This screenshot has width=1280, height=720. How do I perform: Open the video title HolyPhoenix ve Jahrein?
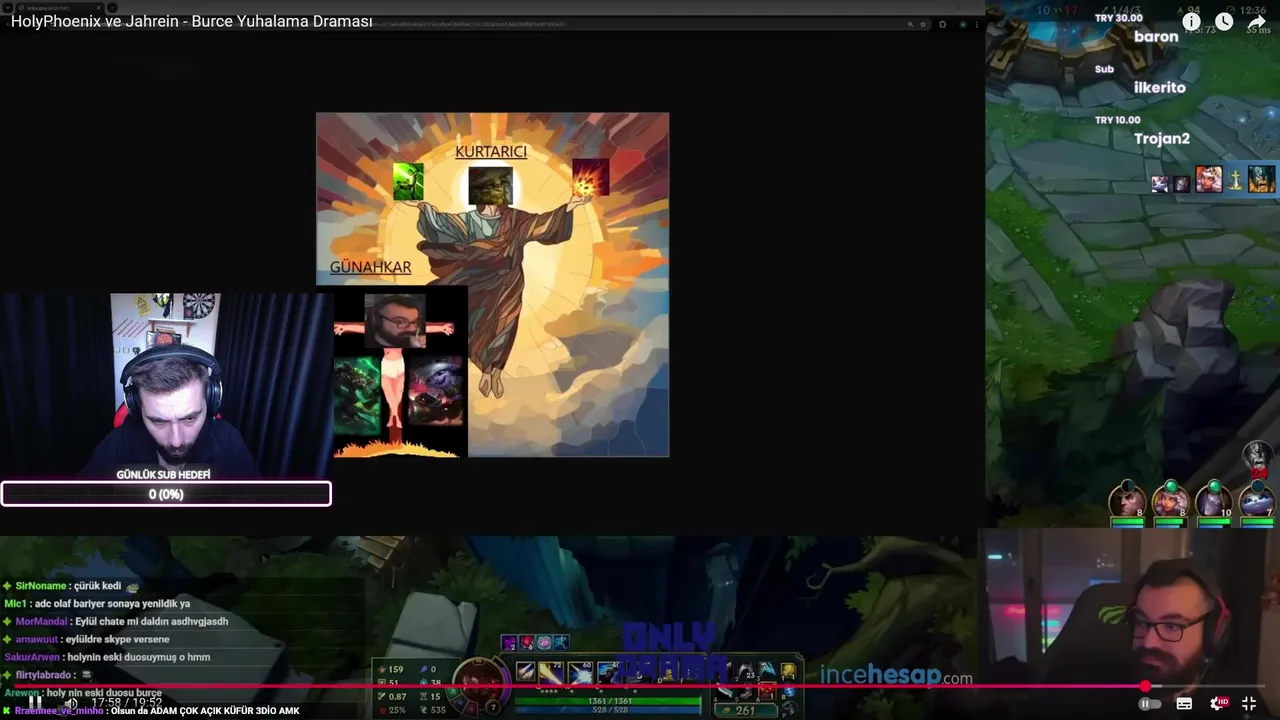(192, 21)
